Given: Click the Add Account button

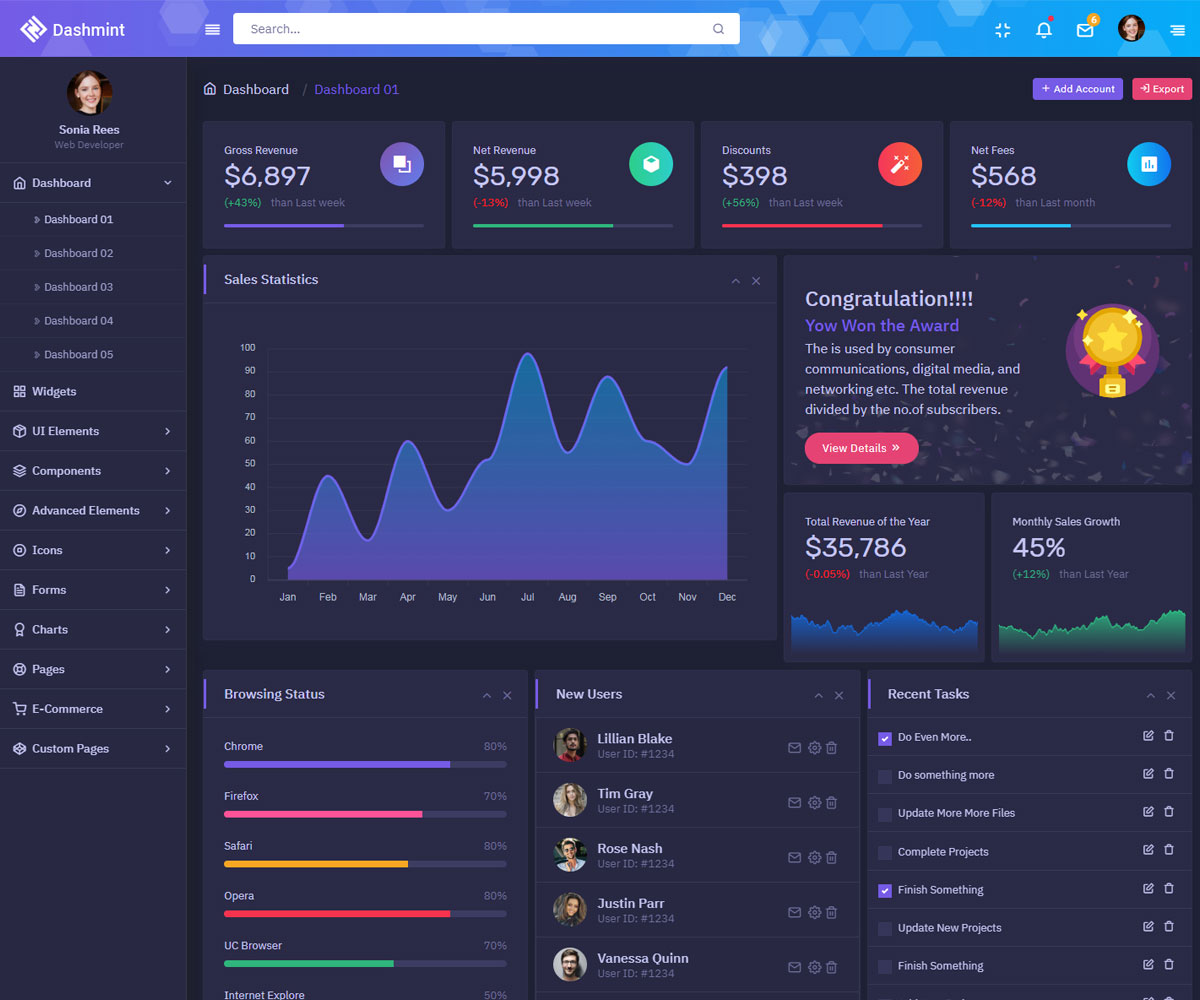Looking at the screenshot, I should (x=1077, y=89).
